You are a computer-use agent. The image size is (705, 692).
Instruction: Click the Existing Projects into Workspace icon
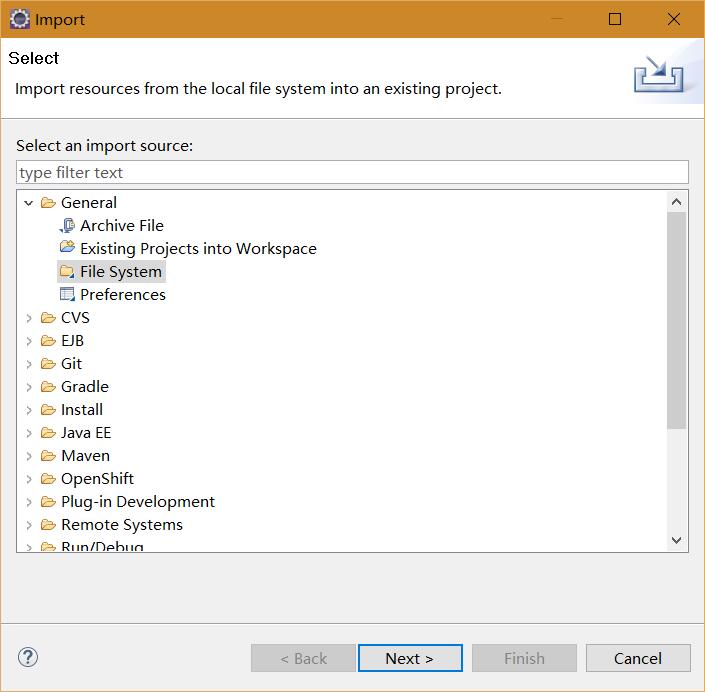coord(67,249)
